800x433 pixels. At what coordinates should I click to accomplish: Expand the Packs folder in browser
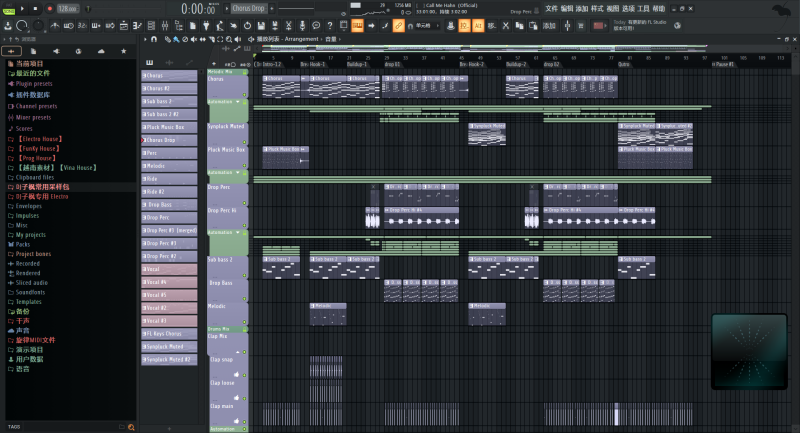[x=19, y=244]
